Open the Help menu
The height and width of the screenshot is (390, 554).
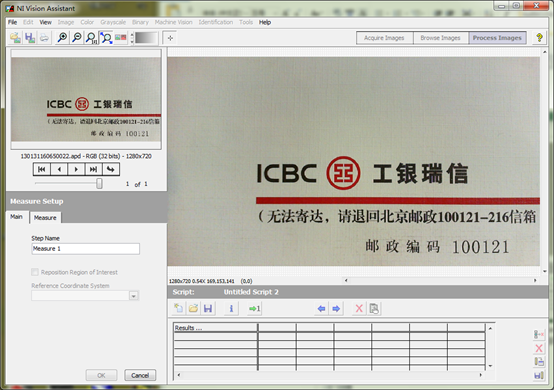265,22
